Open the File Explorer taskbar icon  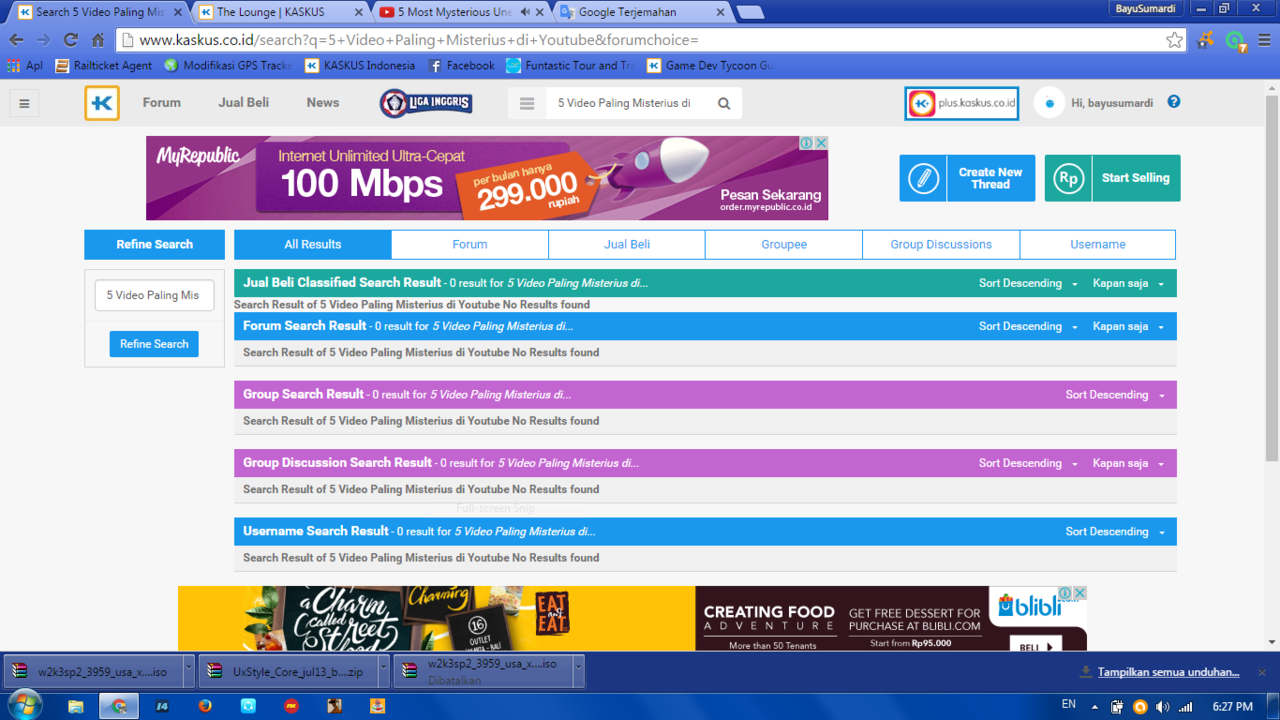(76, 706)
